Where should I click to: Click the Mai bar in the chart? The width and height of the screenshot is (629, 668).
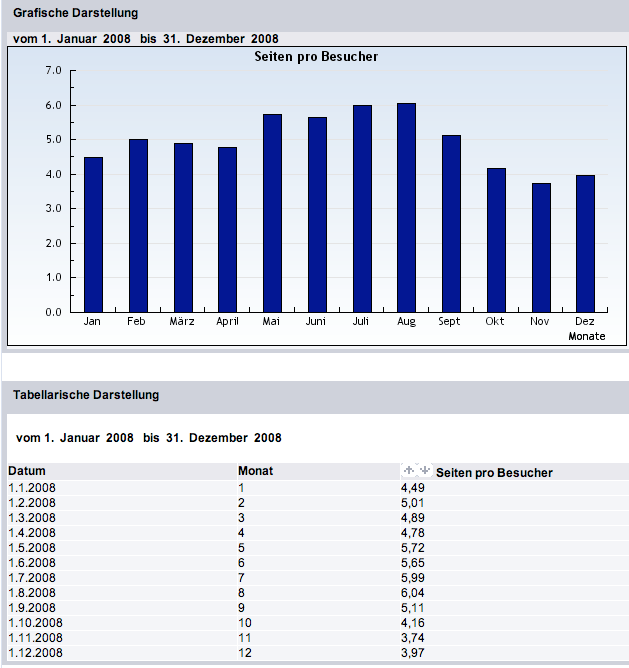pyautogui.click(x=272, y=213)
